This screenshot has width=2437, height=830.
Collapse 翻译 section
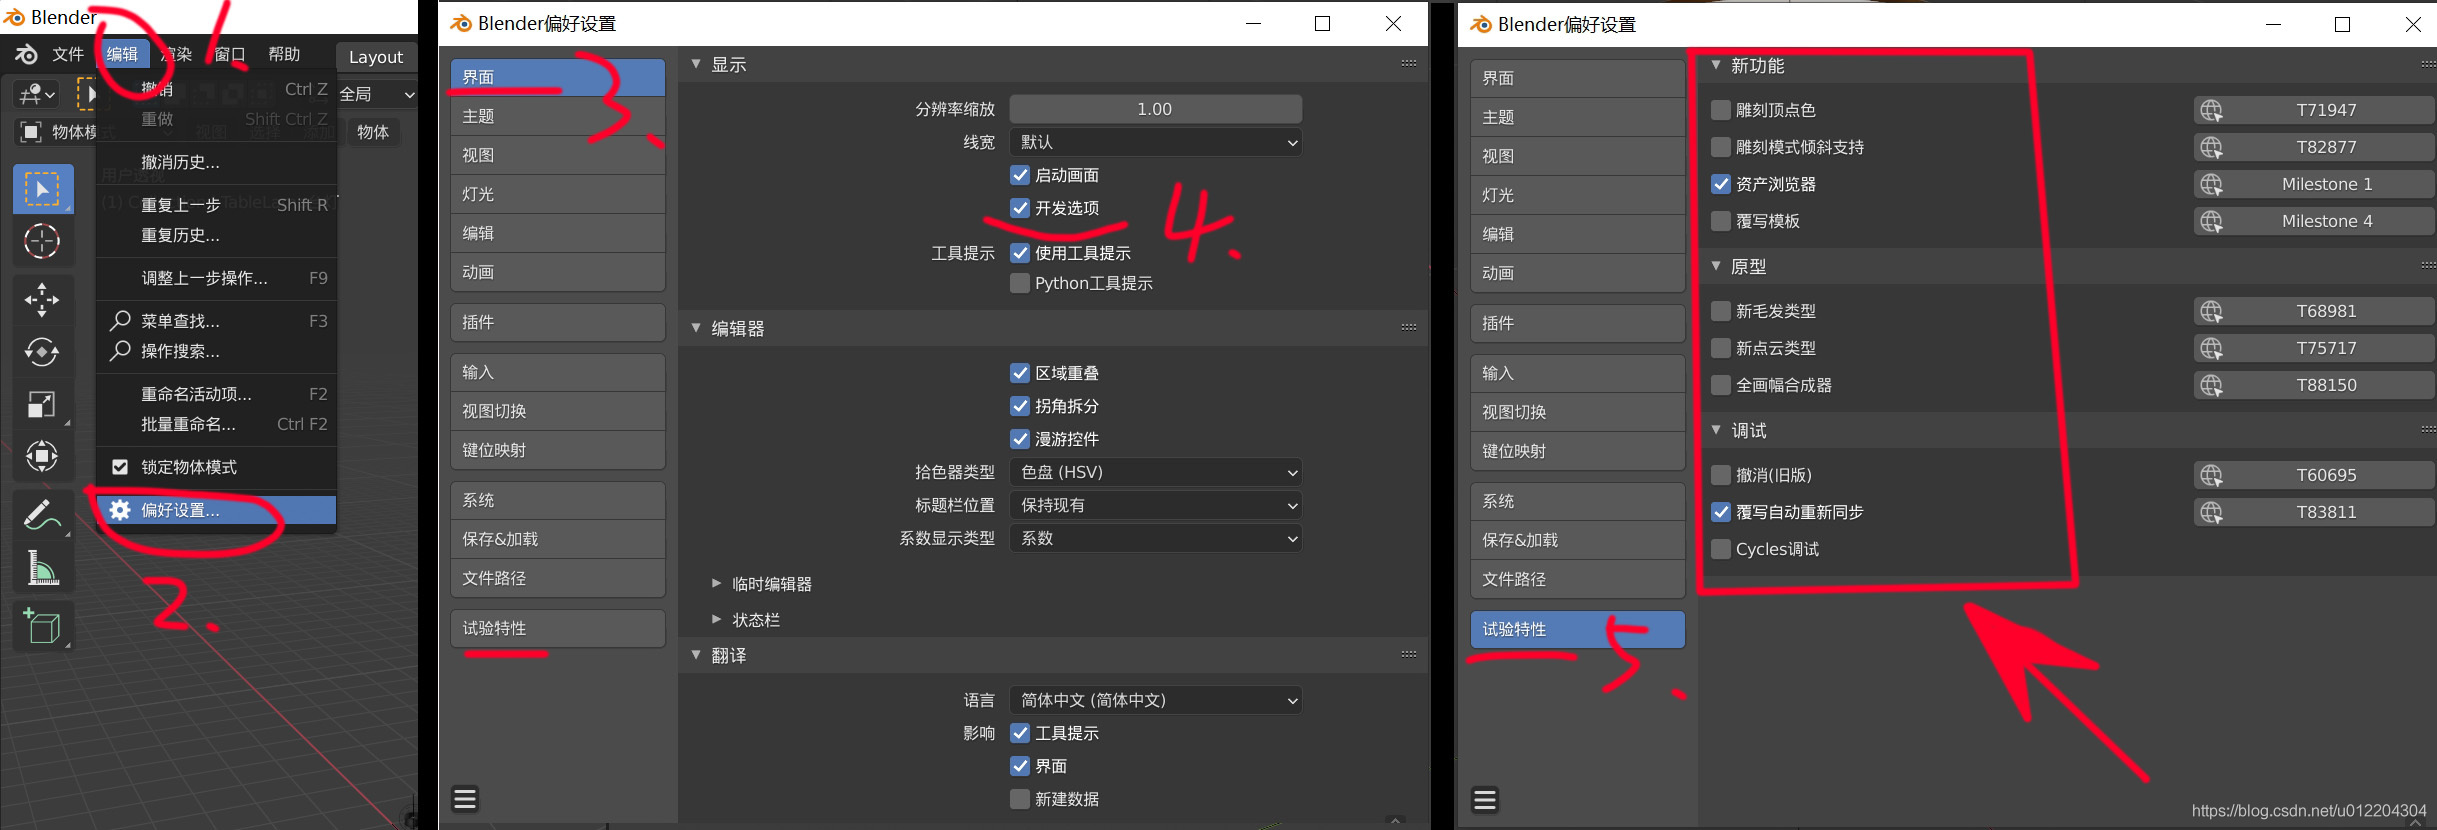[x=696, y=655]
